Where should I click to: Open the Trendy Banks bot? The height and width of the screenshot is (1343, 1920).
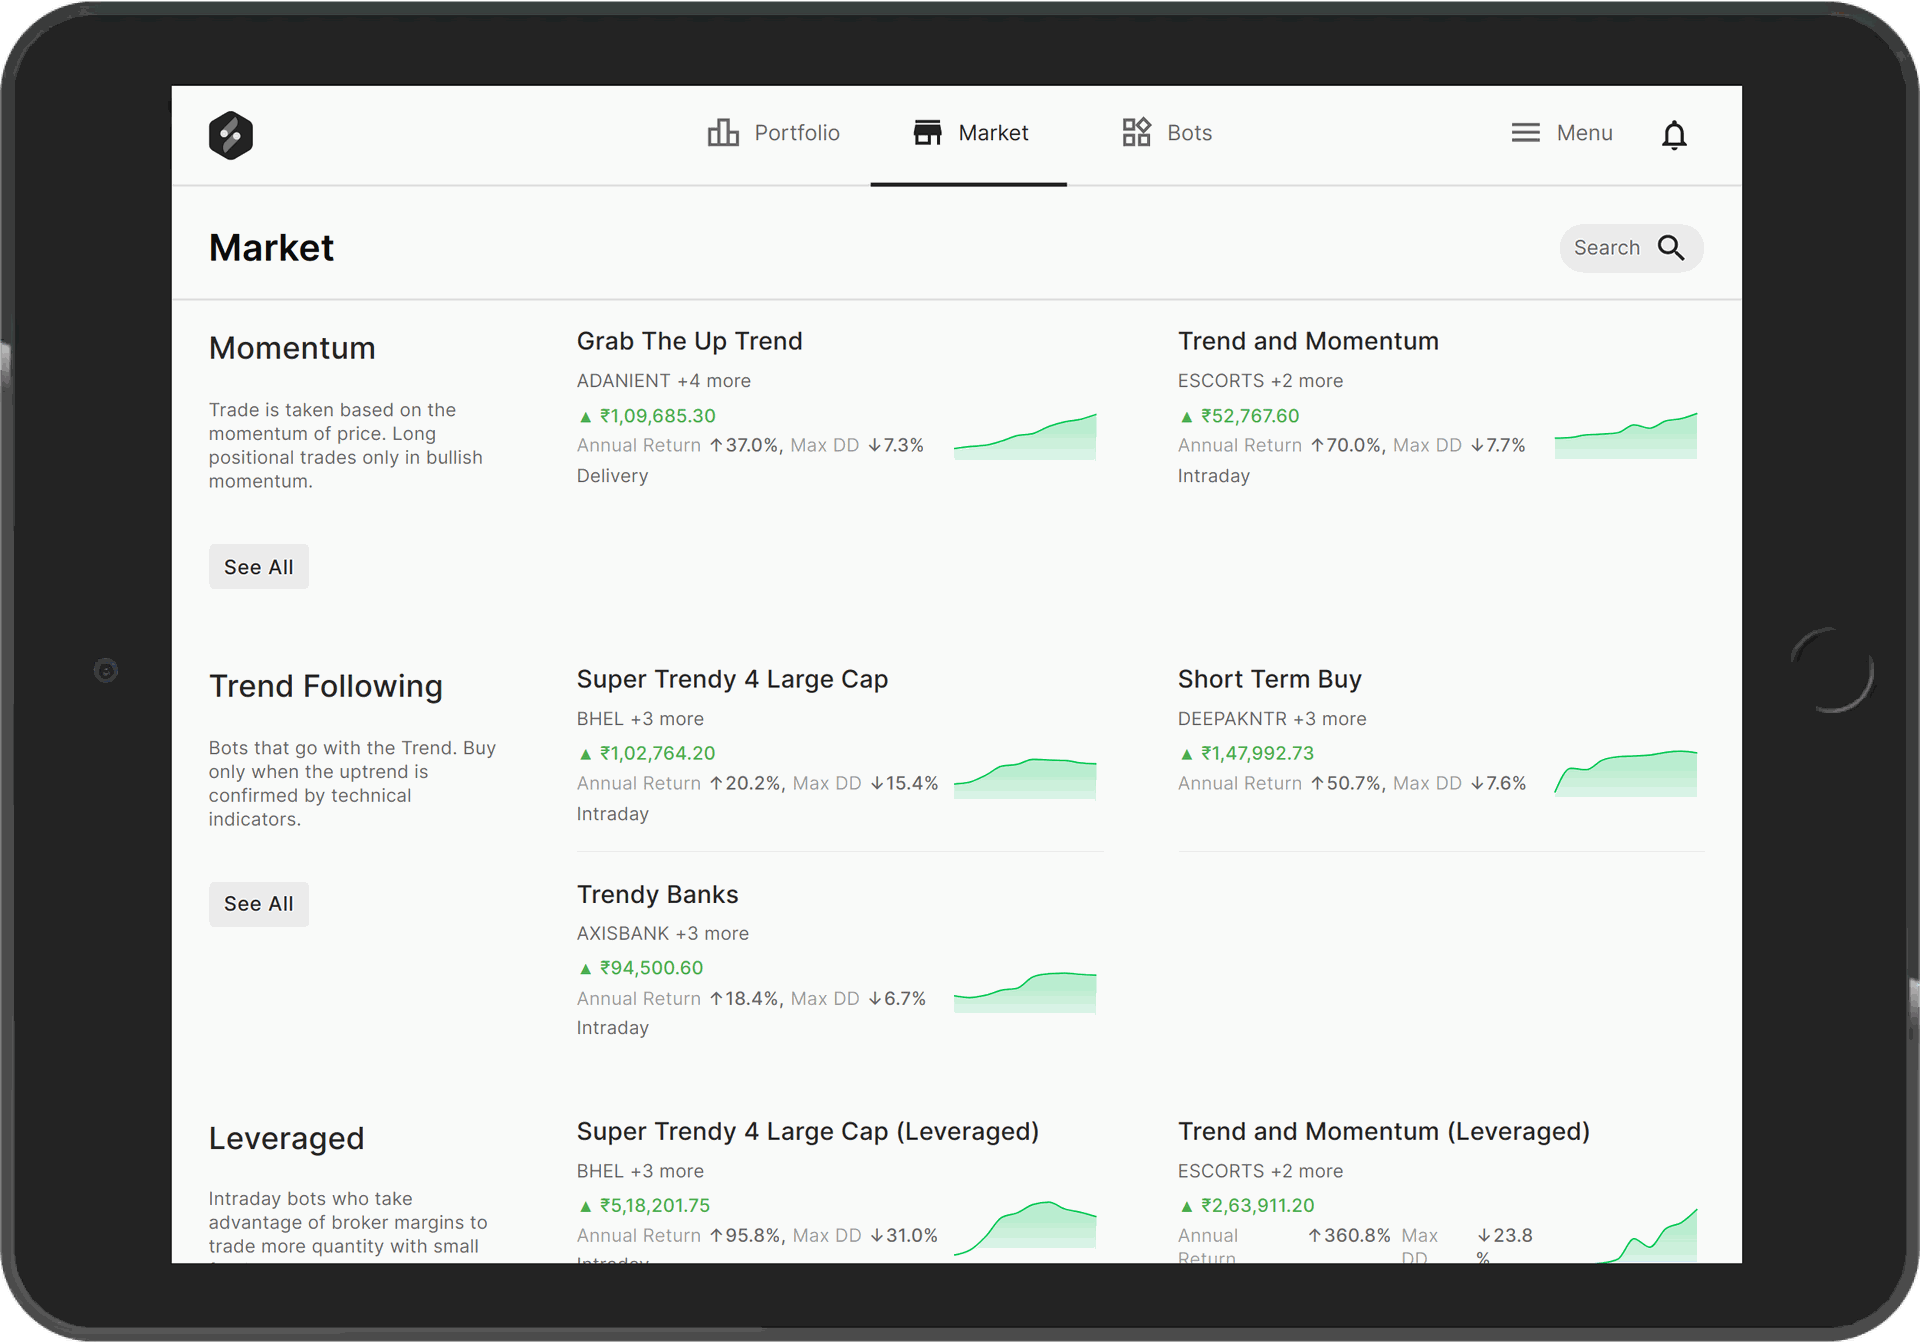point(657,895)
